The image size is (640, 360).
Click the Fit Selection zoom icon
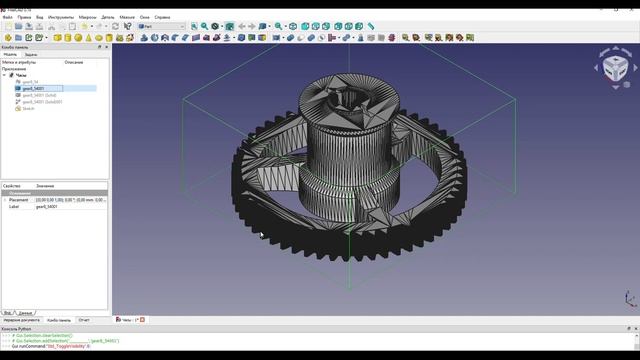click(204, 26)
